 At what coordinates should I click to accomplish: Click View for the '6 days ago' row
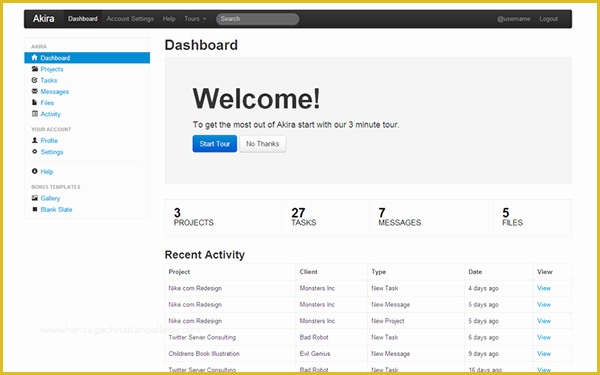[x=544, y=337]
